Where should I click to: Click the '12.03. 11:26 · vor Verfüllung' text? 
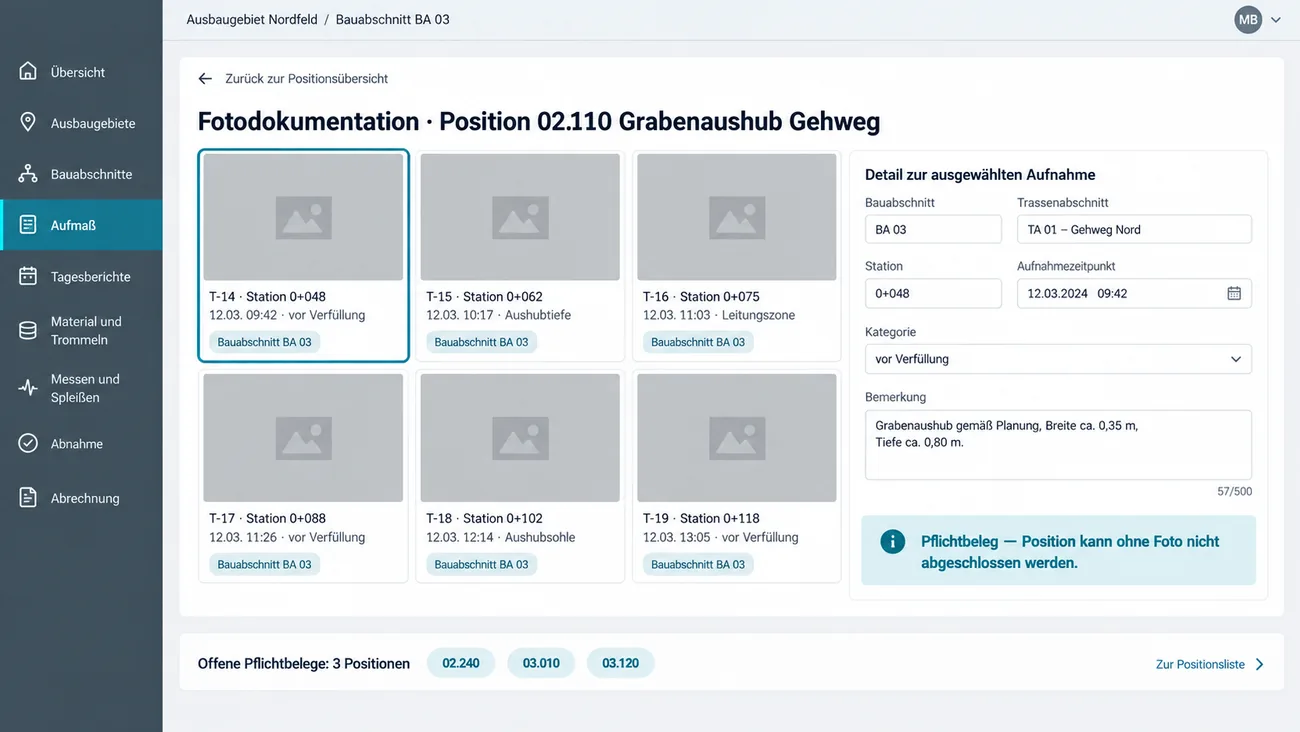tap(287, 537)
